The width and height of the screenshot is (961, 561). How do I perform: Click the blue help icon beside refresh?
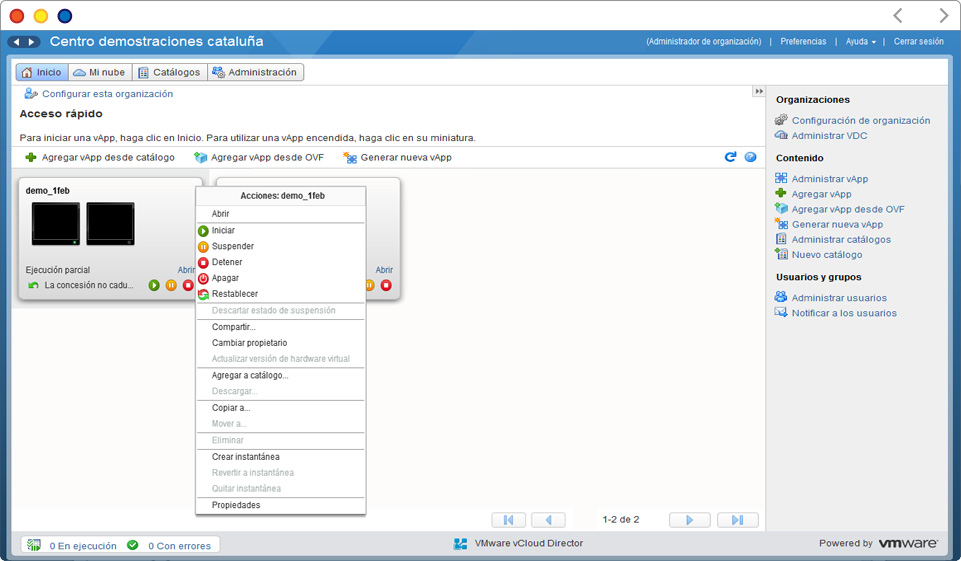tap(750, 157)
